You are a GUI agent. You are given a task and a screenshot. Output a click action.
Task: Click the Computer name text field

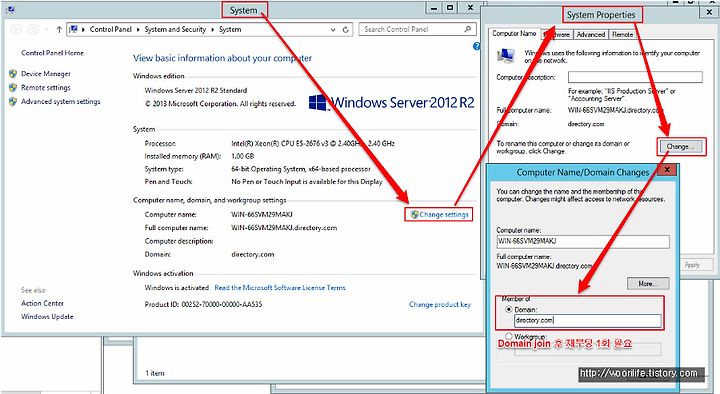[x=583, y=241]
